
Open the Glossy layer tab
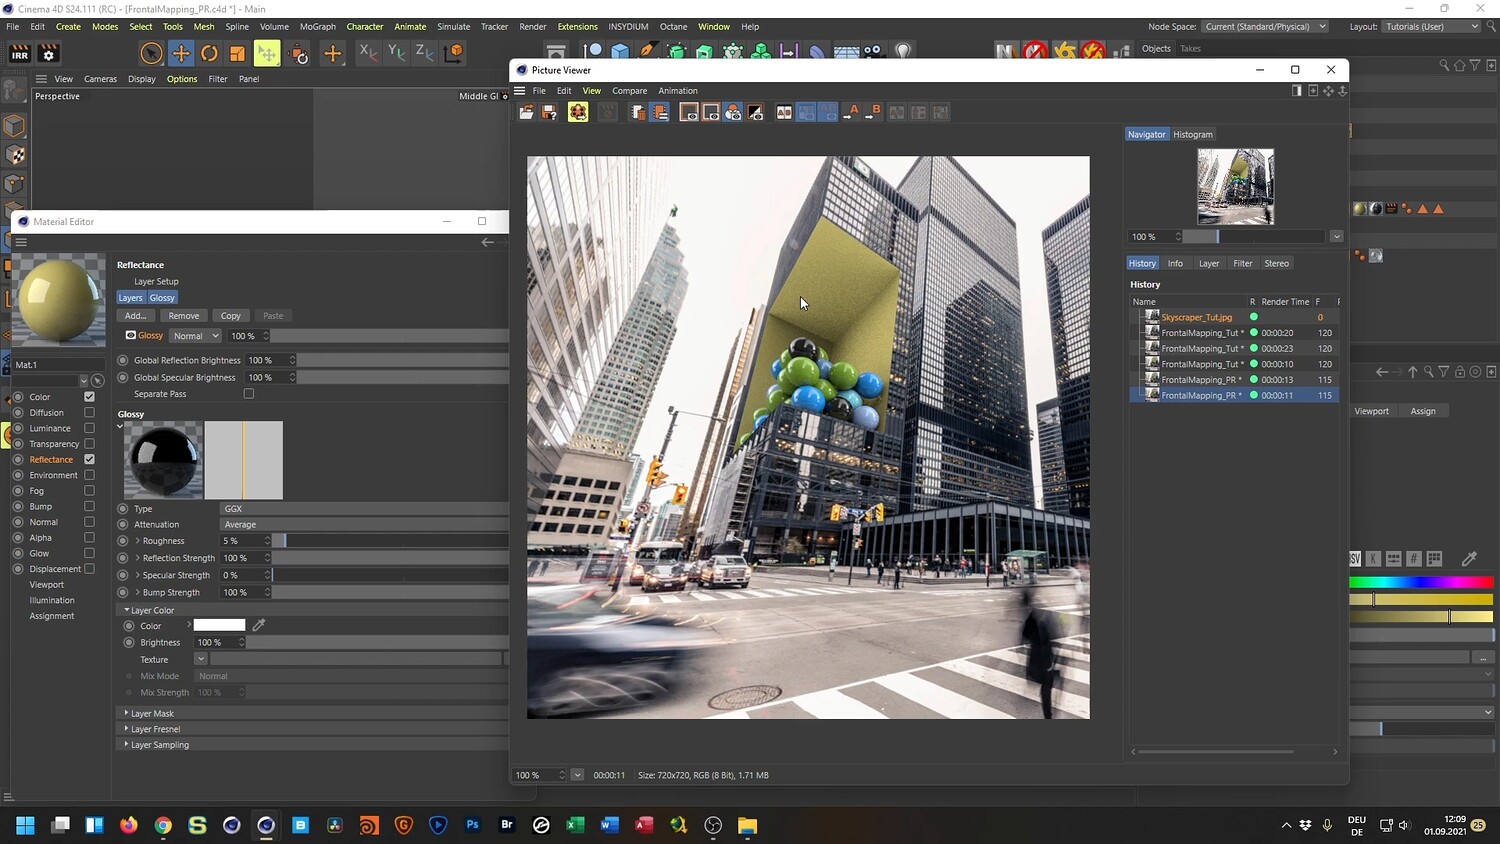[x=162, y=298]
